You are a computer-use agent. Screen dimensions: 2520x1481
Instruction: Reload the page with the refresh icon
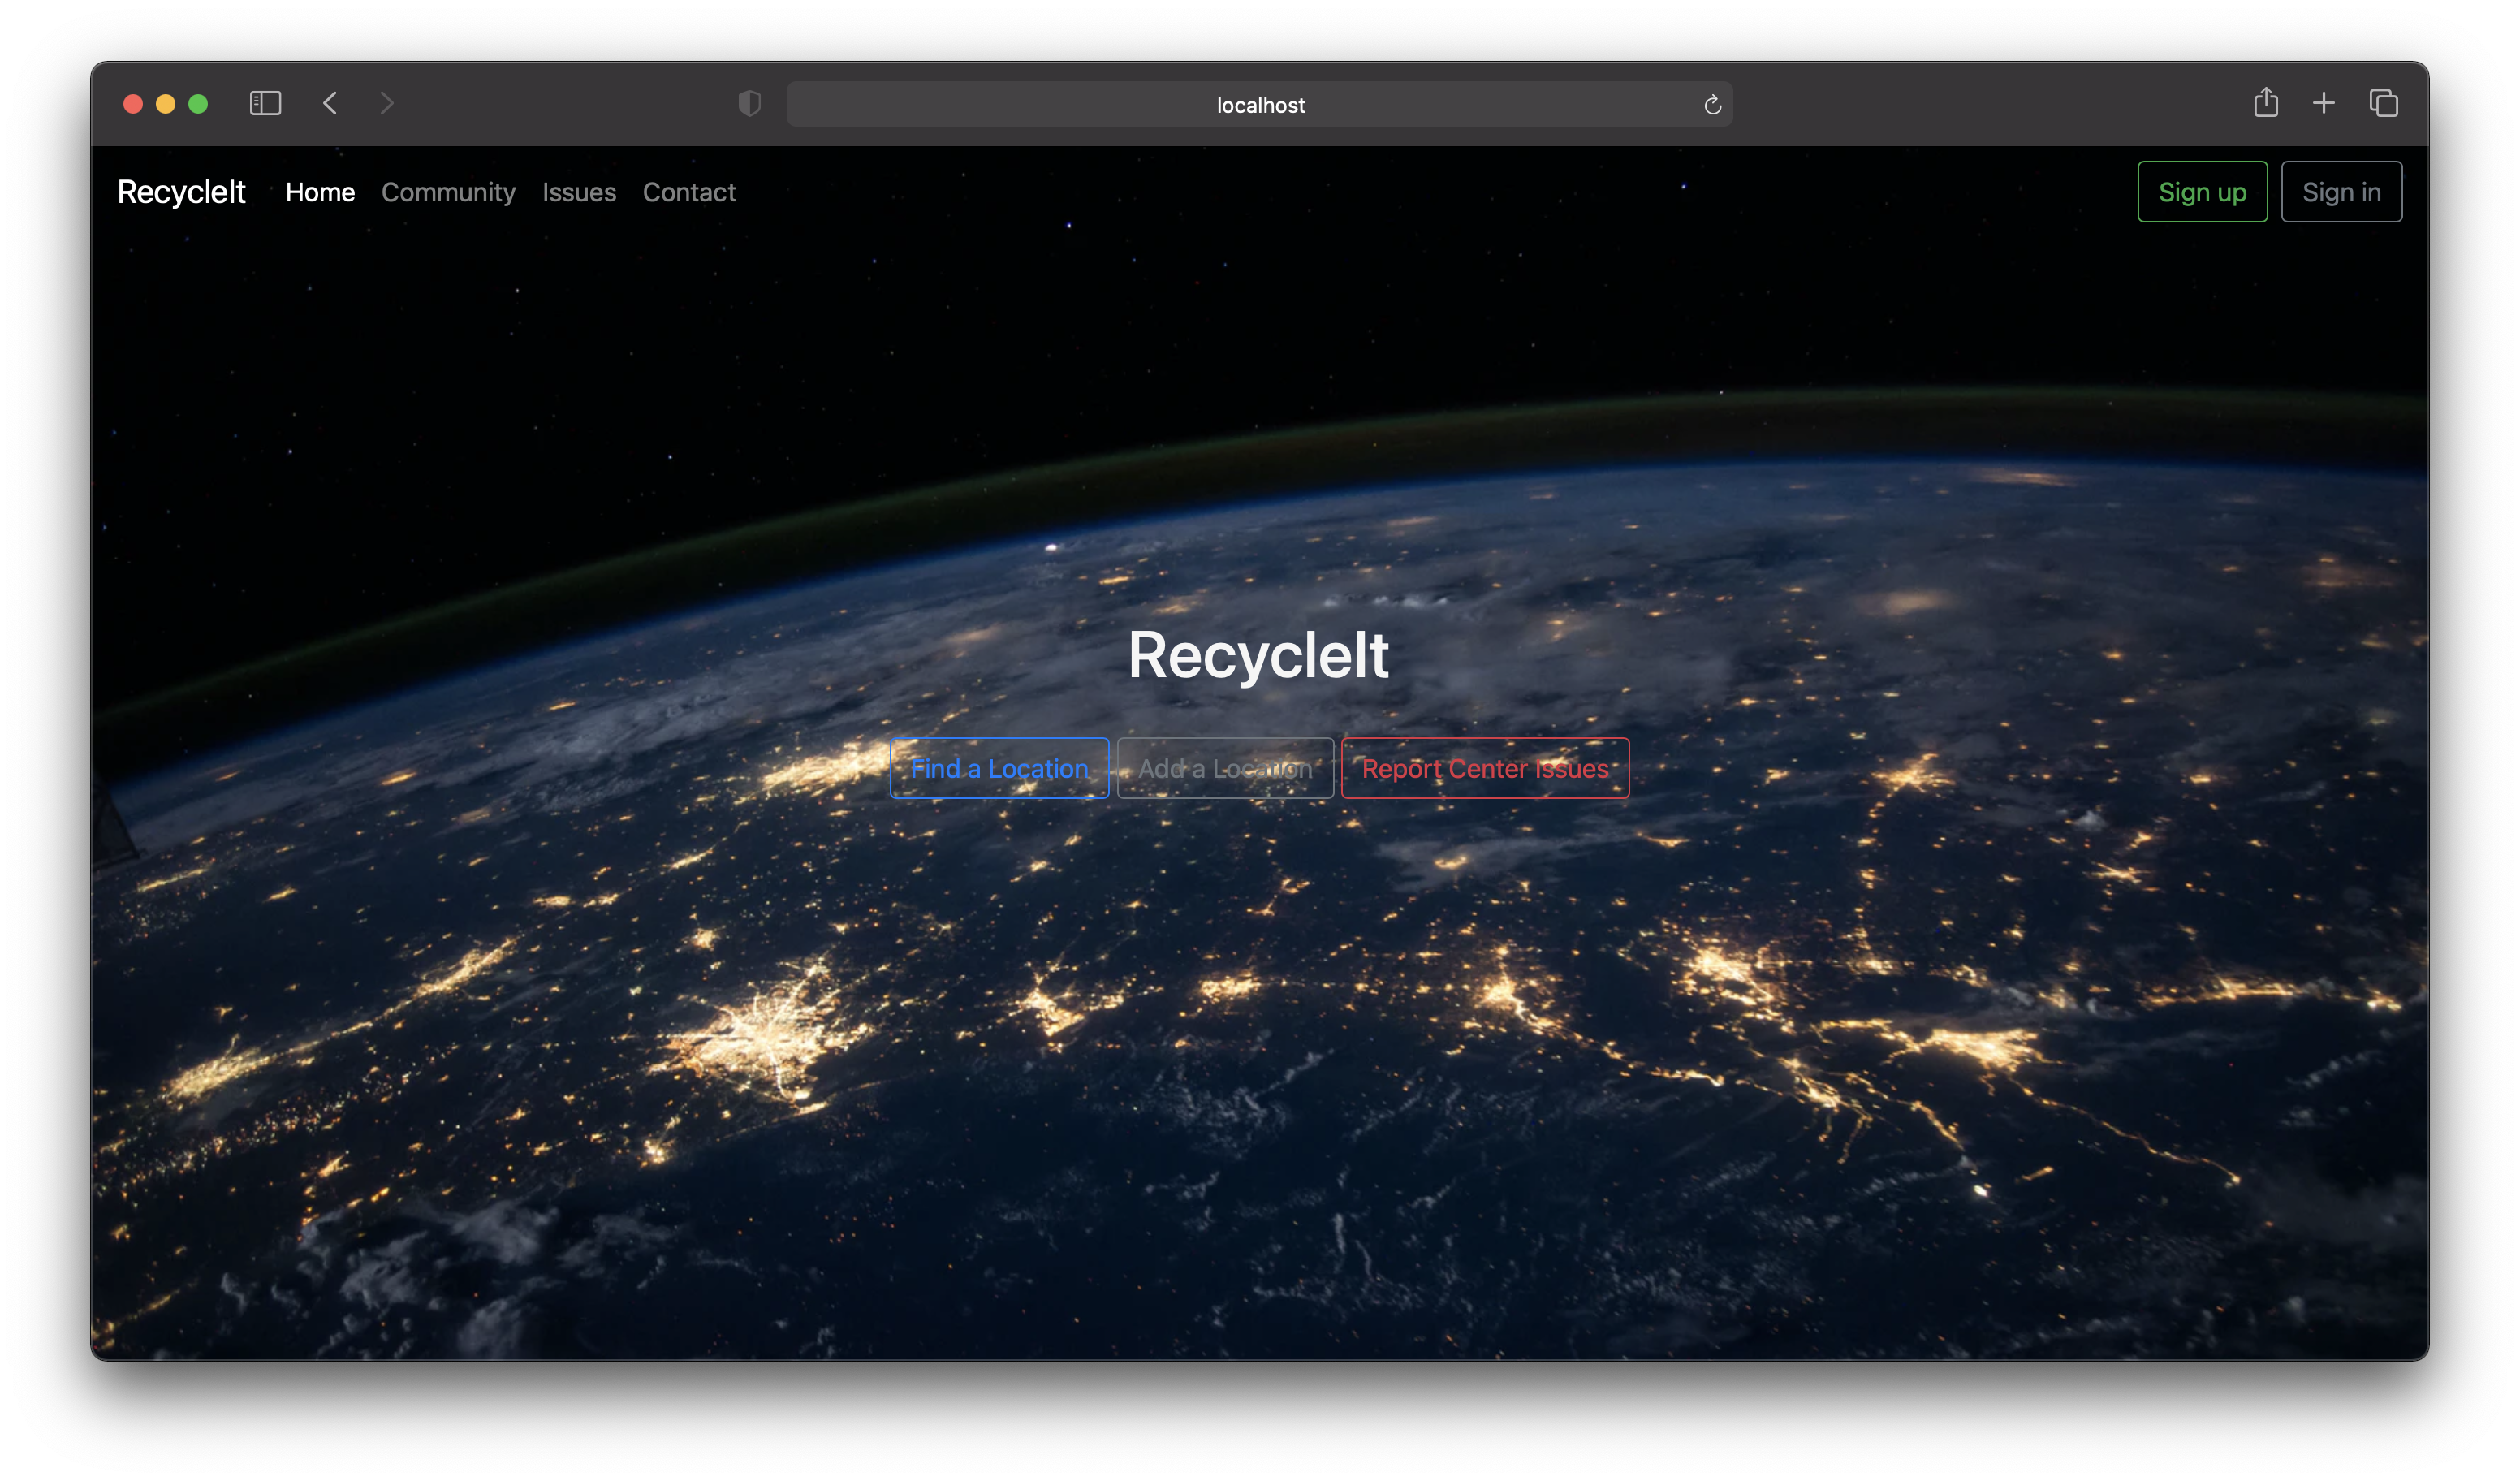pos(1712,105)
